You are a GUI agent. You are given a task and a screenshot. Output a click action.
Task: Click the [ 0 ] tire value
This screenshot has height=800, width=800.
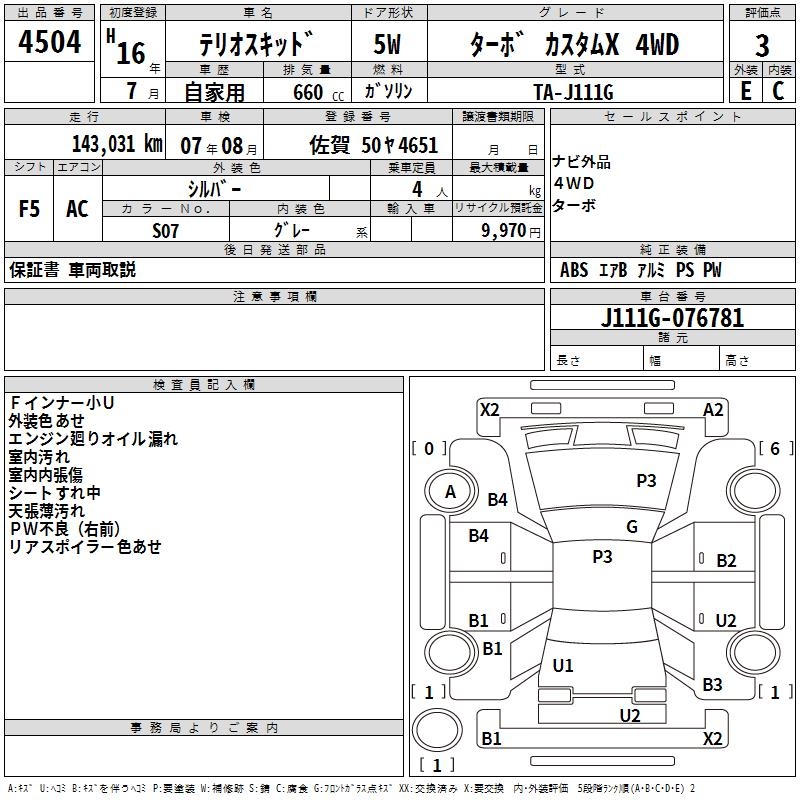[429, 448]
